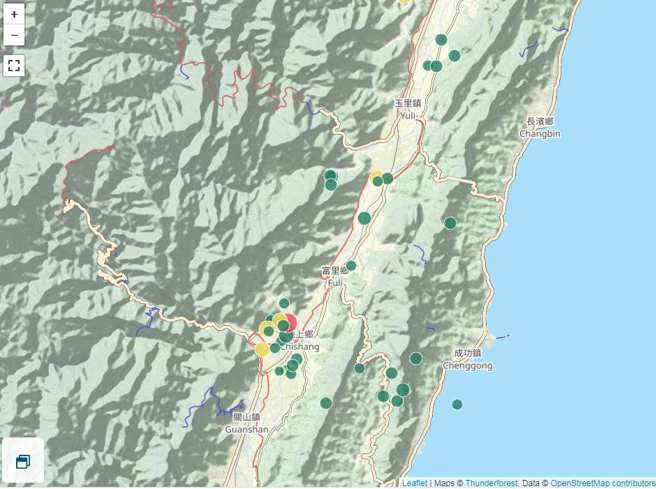Click the green marker beside the Fuli label

click(x=351, y=266)
